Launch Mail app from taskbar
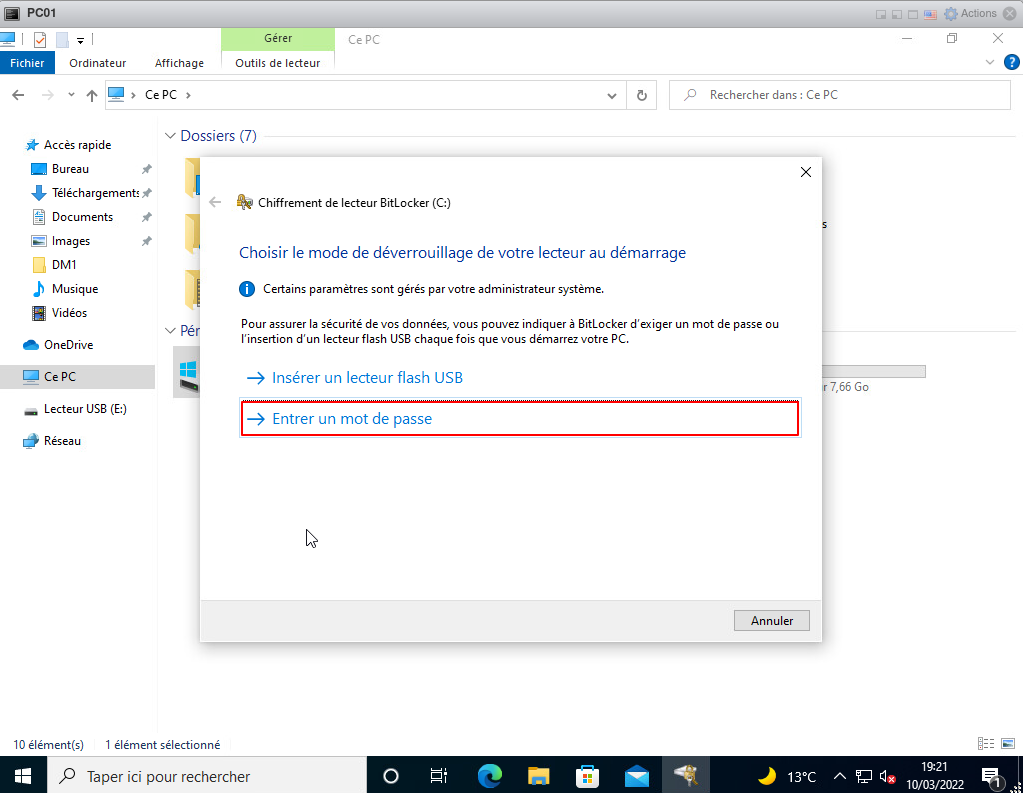 tap(637, 776)
